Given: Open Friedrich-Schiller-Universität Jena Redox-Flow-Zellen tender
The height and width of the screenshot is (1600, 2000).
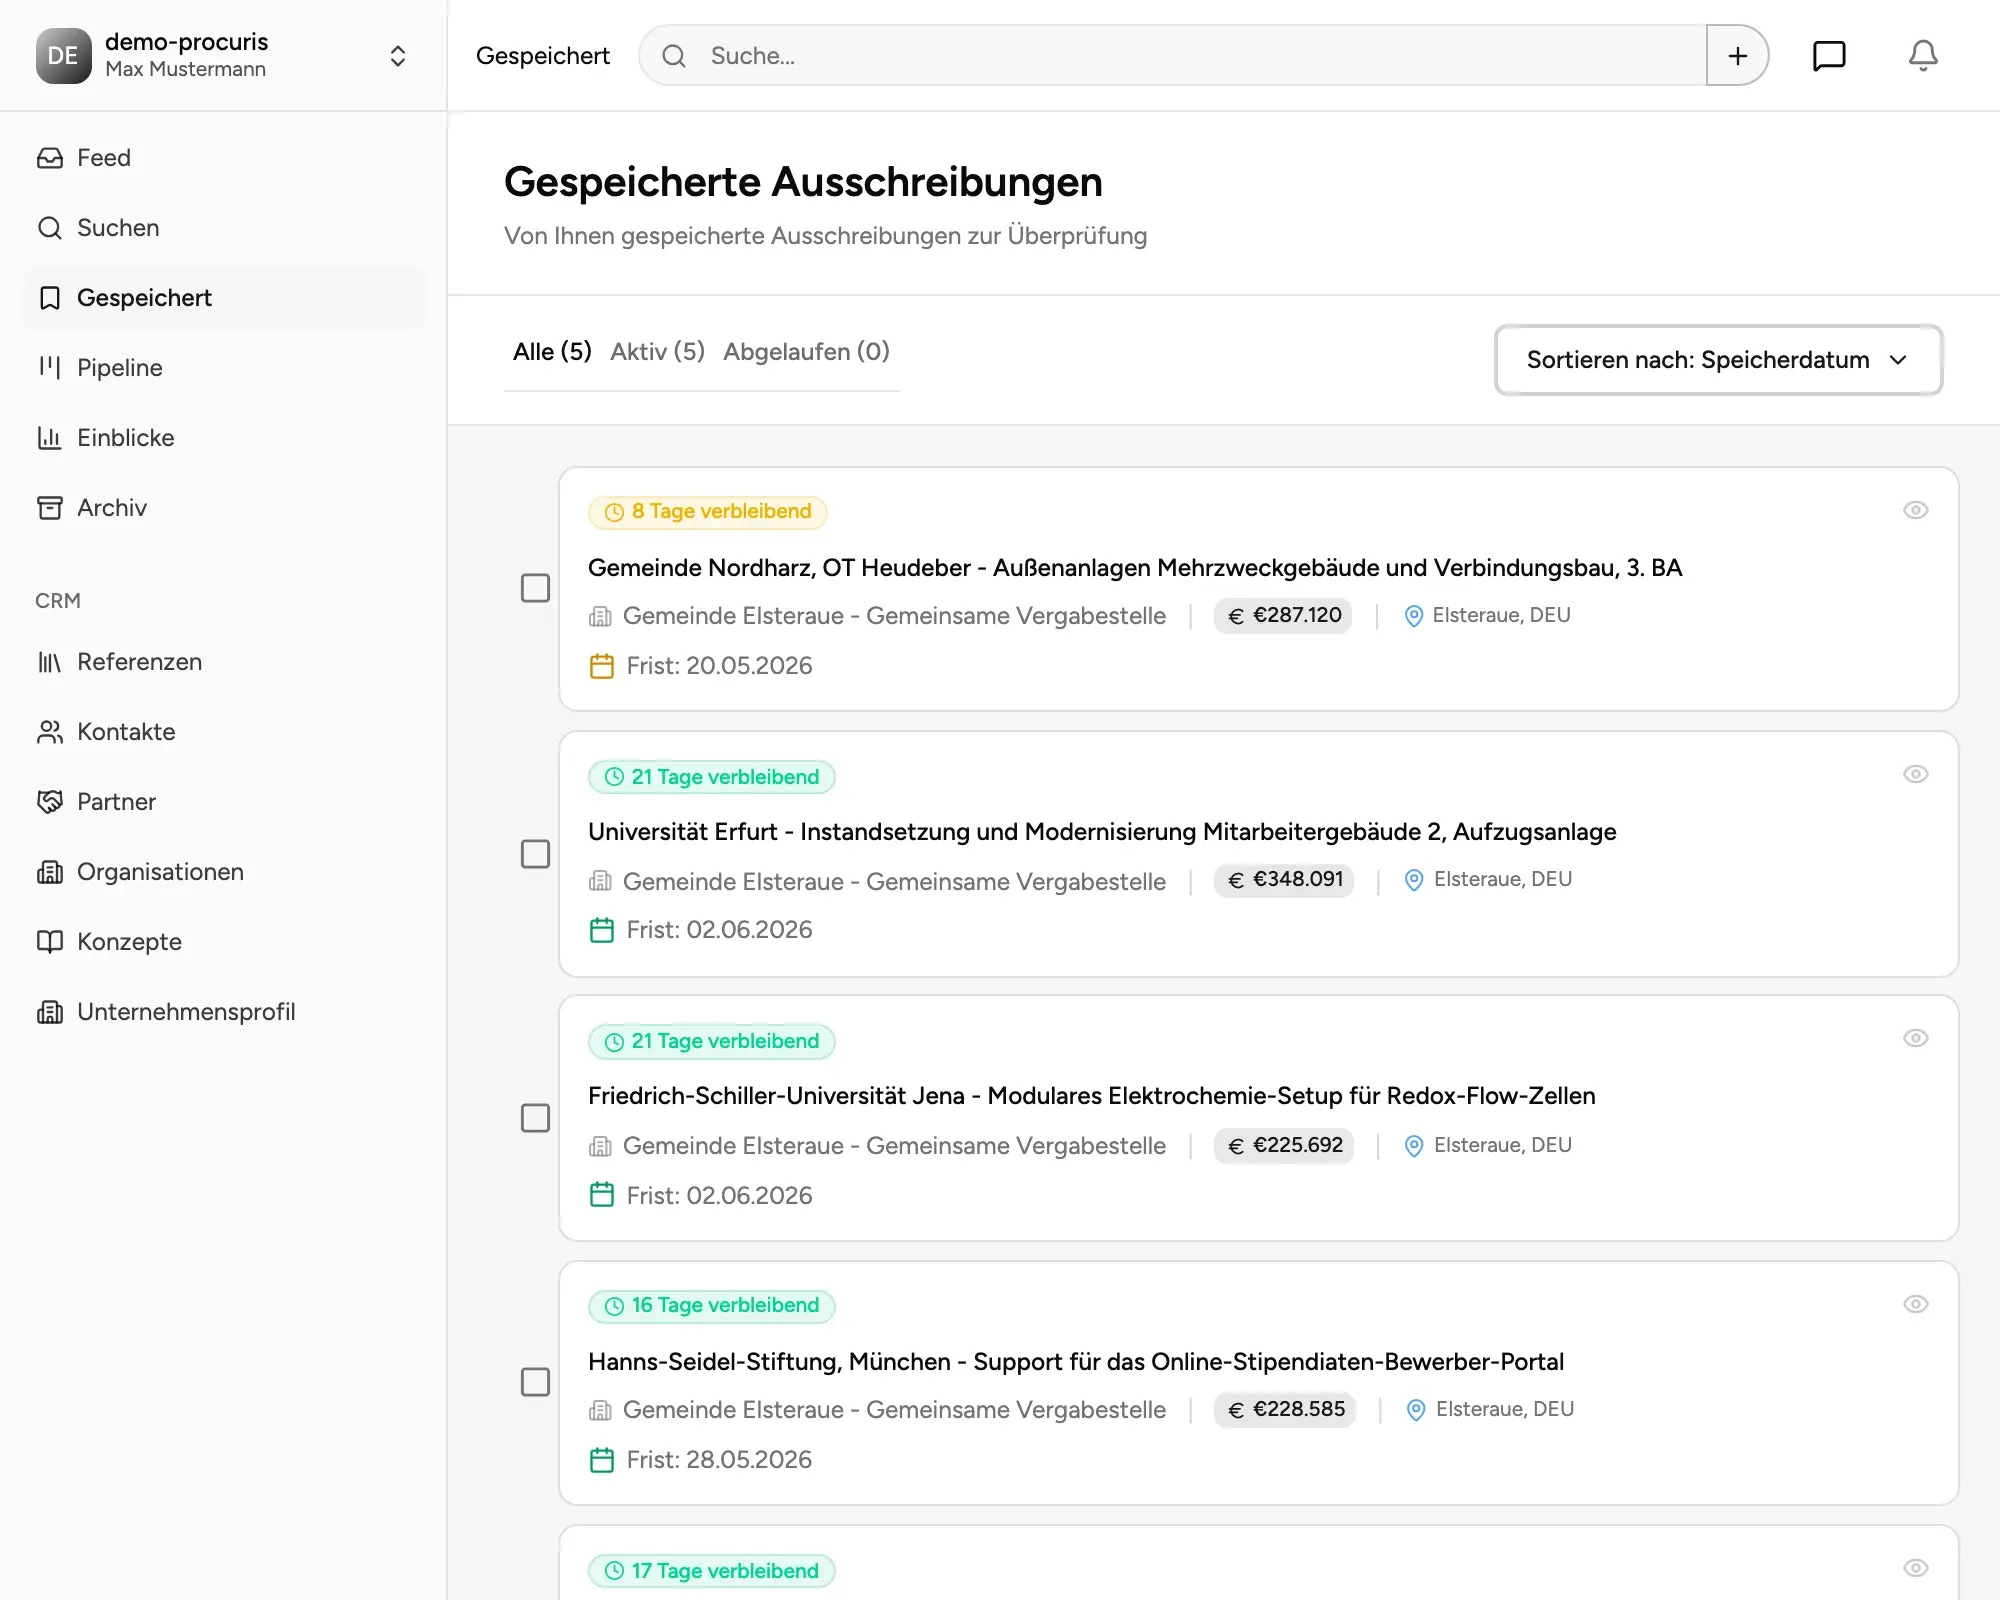Looking at the screenshot, I should coord(1092,1096).
